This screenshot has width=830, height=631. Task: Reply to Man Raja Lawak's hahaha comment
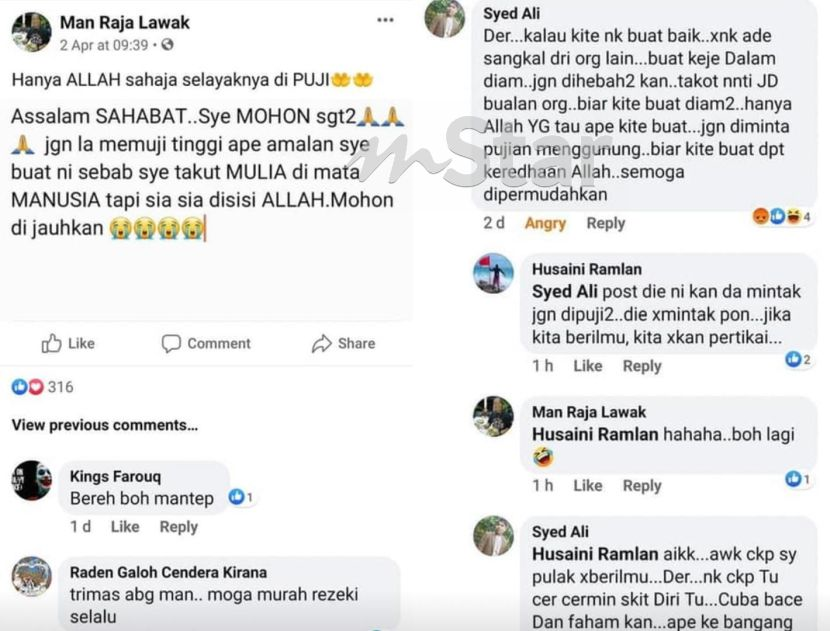pos(642,486)
